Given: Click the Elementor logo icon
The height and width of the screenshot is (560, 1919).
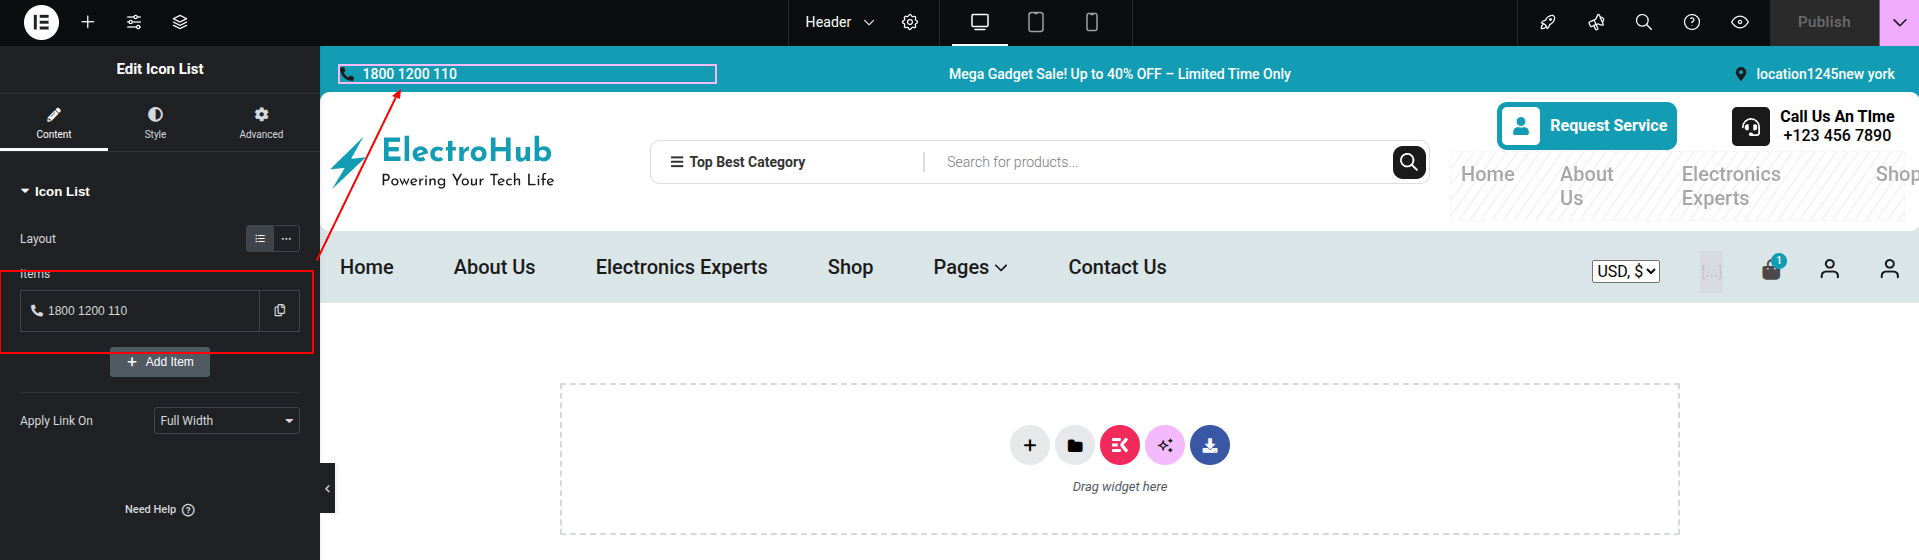Looking at the screenshot, I should pos(41,22).
